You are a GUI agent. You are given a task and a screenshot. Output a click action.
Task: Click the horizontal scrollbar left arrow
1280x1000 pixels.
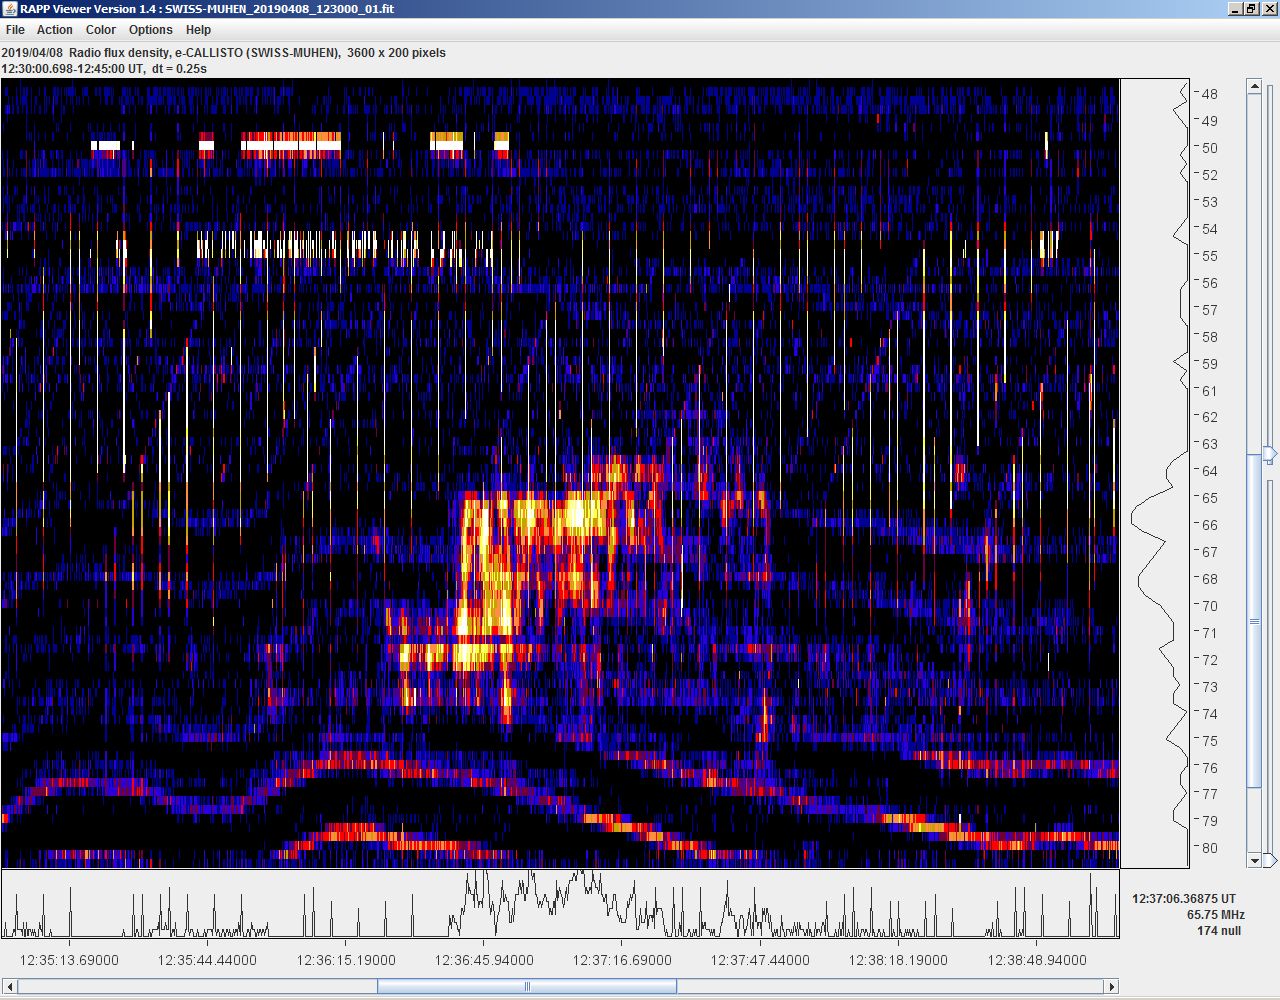[x=10, y=986]
